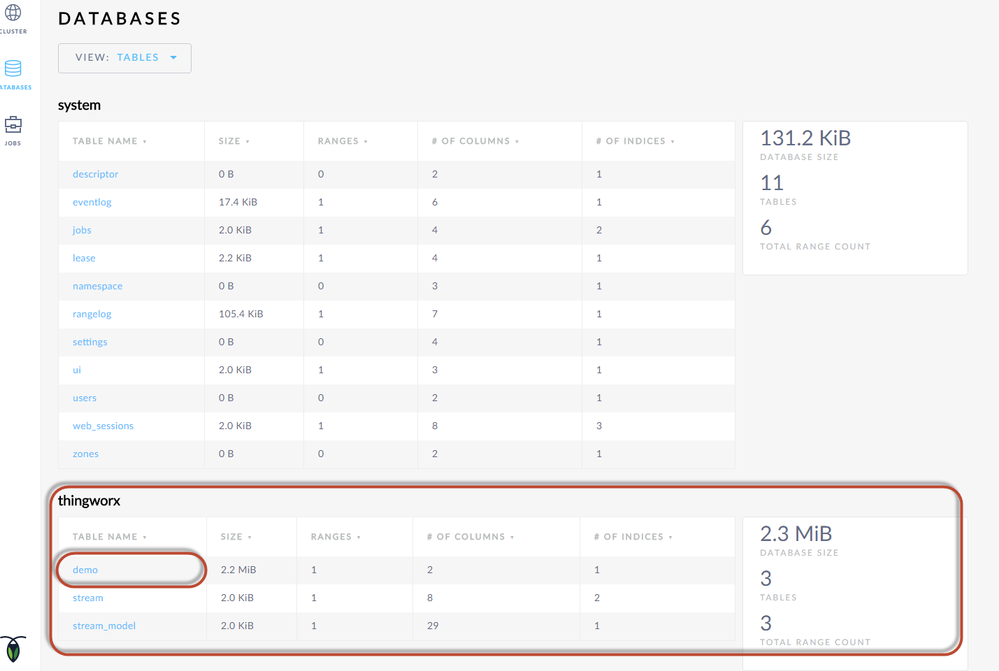
Task: Open the web_sessions table link
Action: tap(103, 426)
